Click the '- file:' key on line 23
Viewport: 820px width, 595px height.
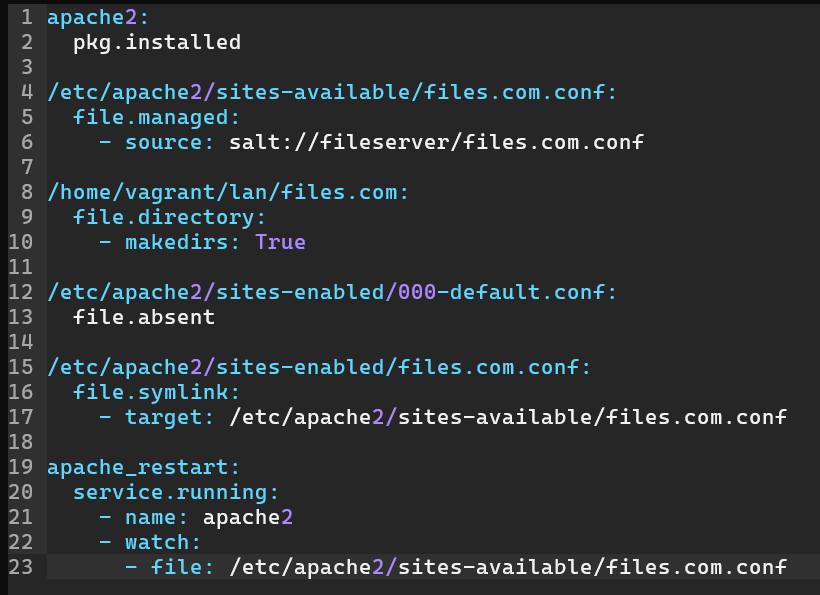pos(170,567)
